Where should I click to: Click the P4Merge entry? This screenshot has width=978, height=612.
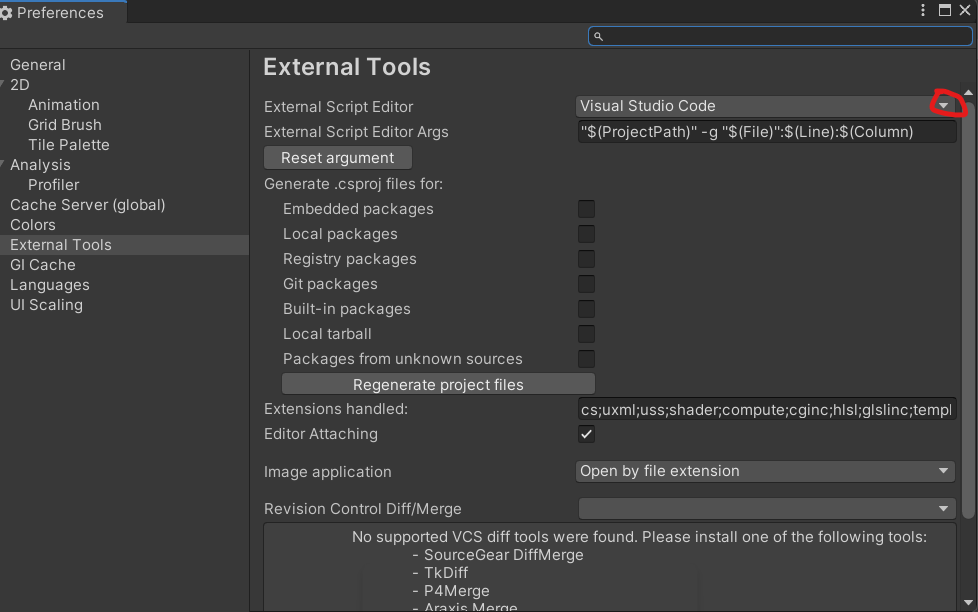pyautogui.click(x=457, y=591)
